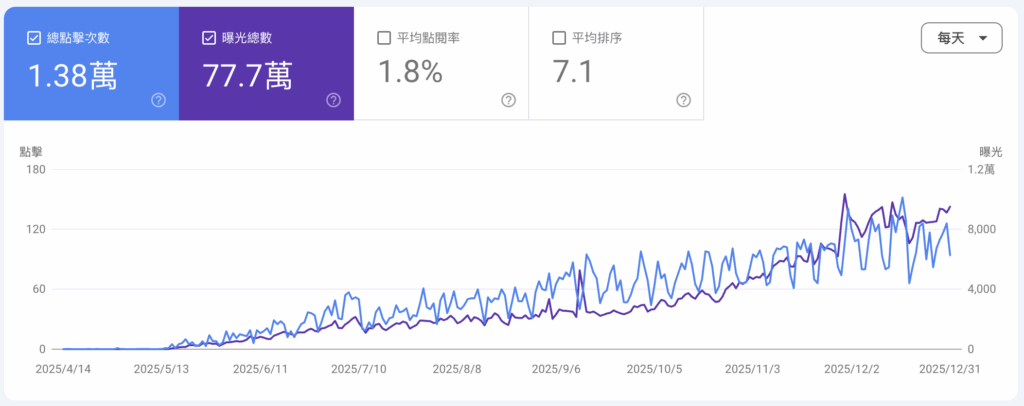The width and height of the screenshot is (1024, 406).
Task: Click the 77.7萬 total impressions value
Action: (x=247, y=75)
